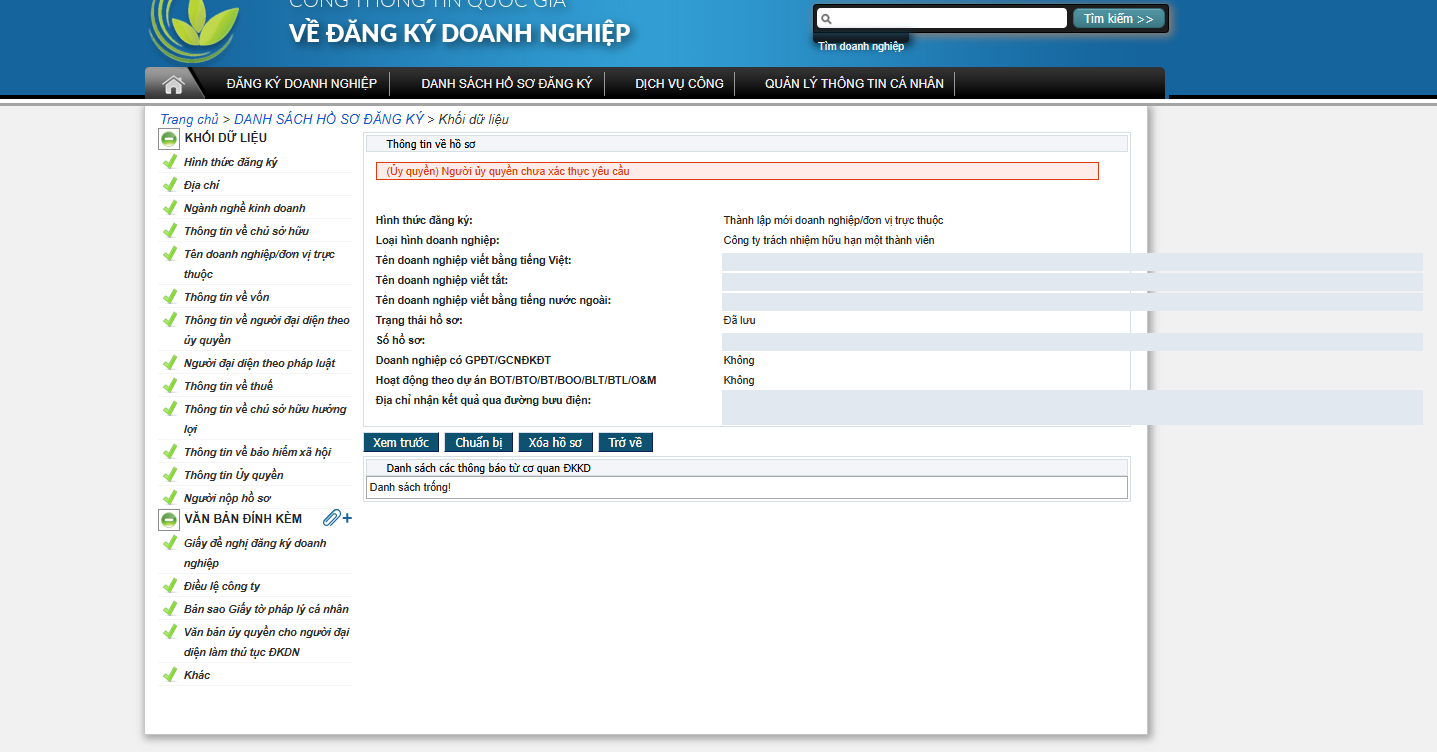The height and width of the screenshot is (752, 1437).
Task: Click the green check beside Khác
Action: (169, 674)
